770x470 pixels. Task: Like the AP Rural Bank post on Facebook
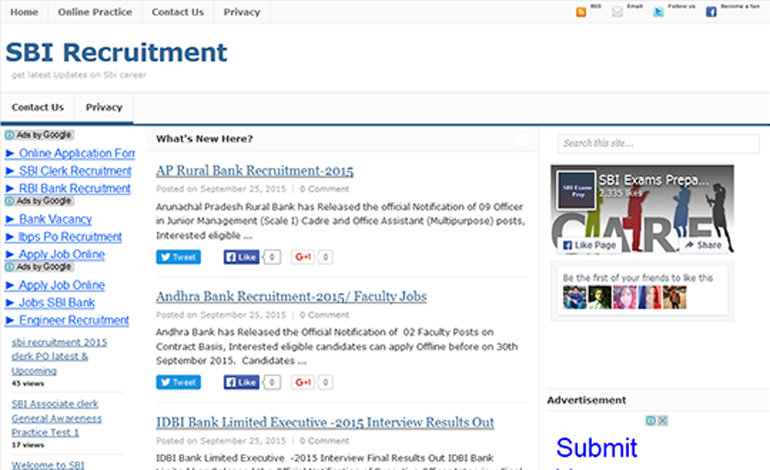pos(241,257)
